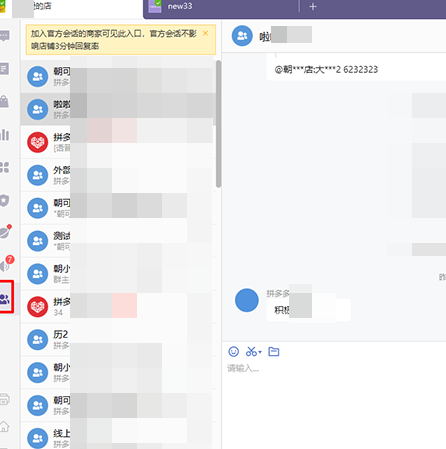Dismiss the yellow official conversation notice

tap(205, 33)
